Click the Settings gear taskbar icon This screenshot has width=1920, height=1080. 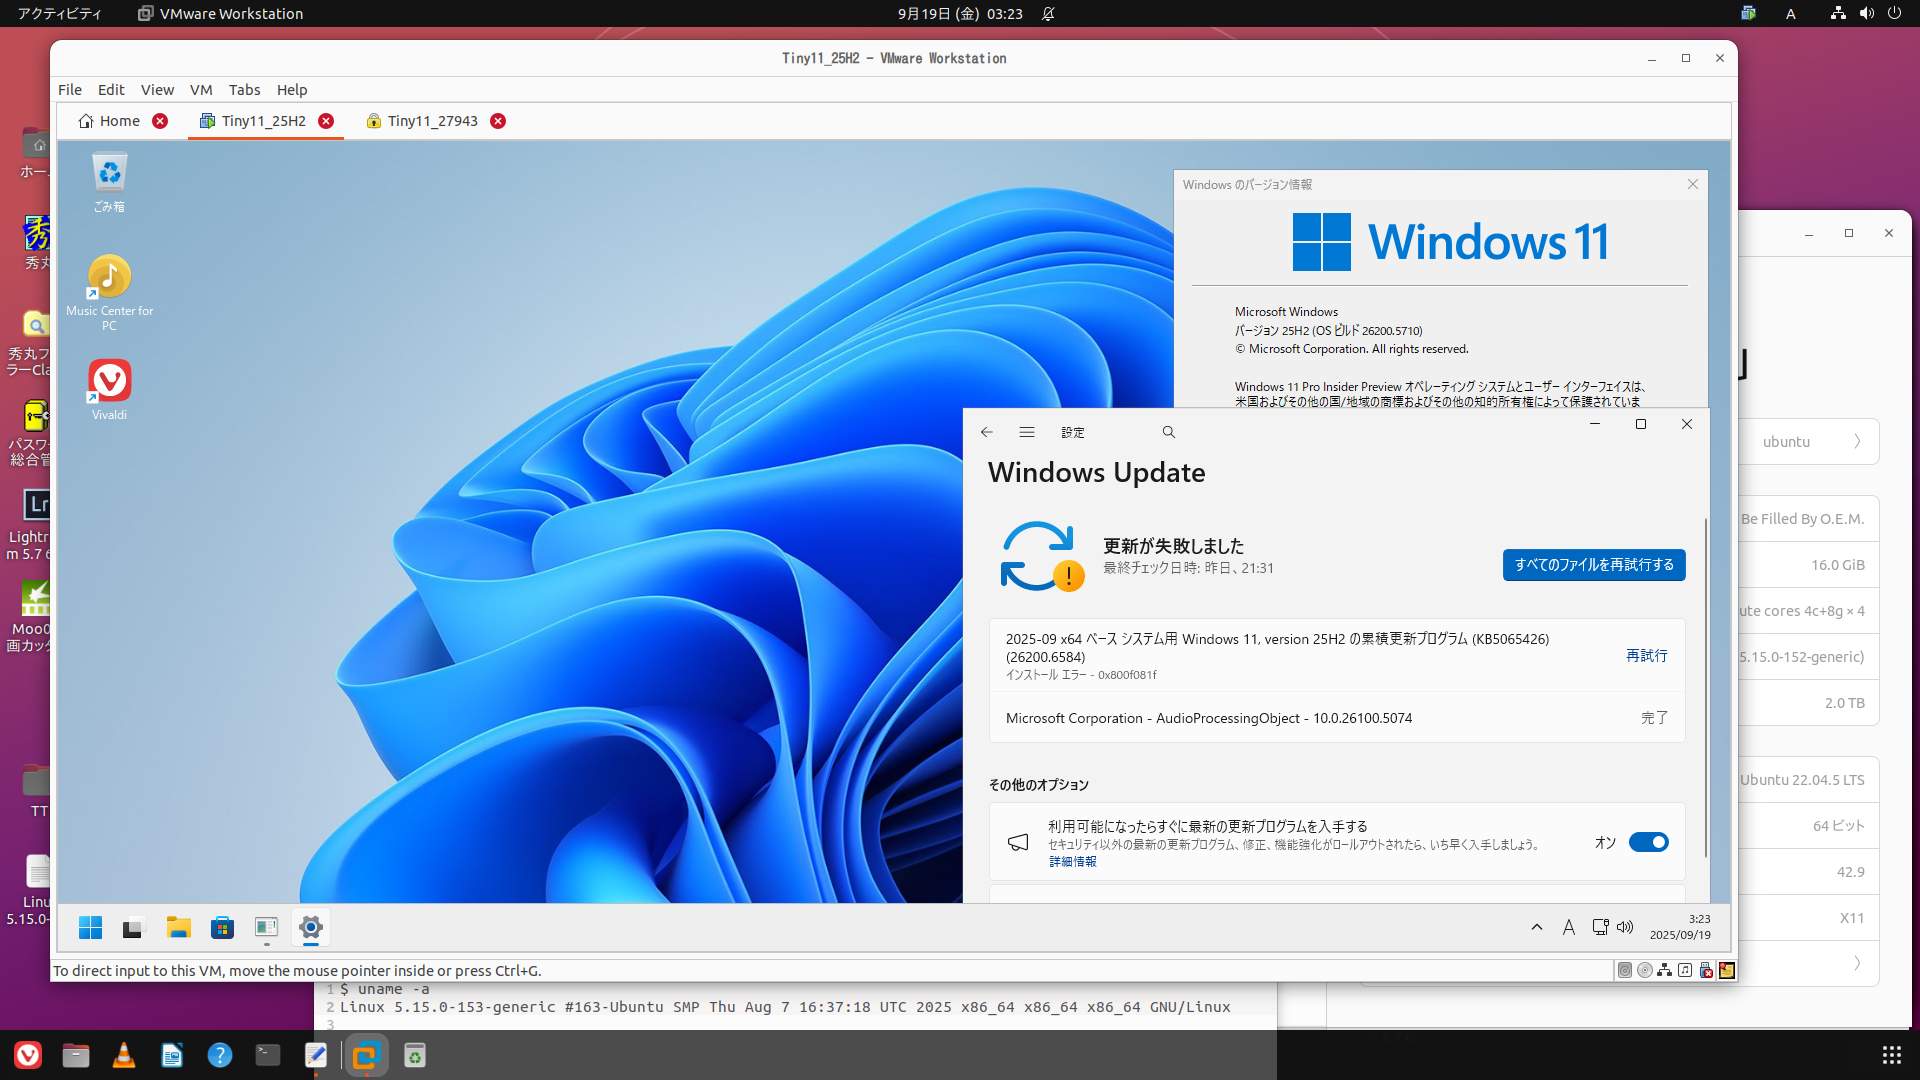310,927
